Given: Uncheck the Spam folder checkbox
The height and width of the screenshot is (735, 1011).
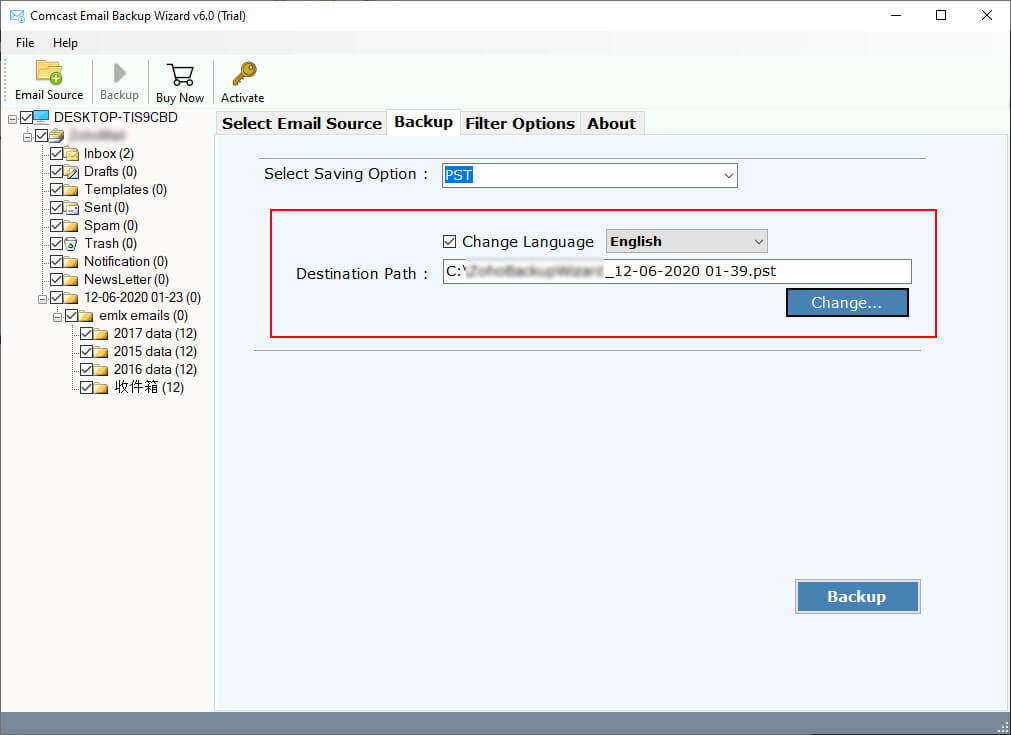Looking at the screenshot, I should pyautogui.click(x=57, y=226).
